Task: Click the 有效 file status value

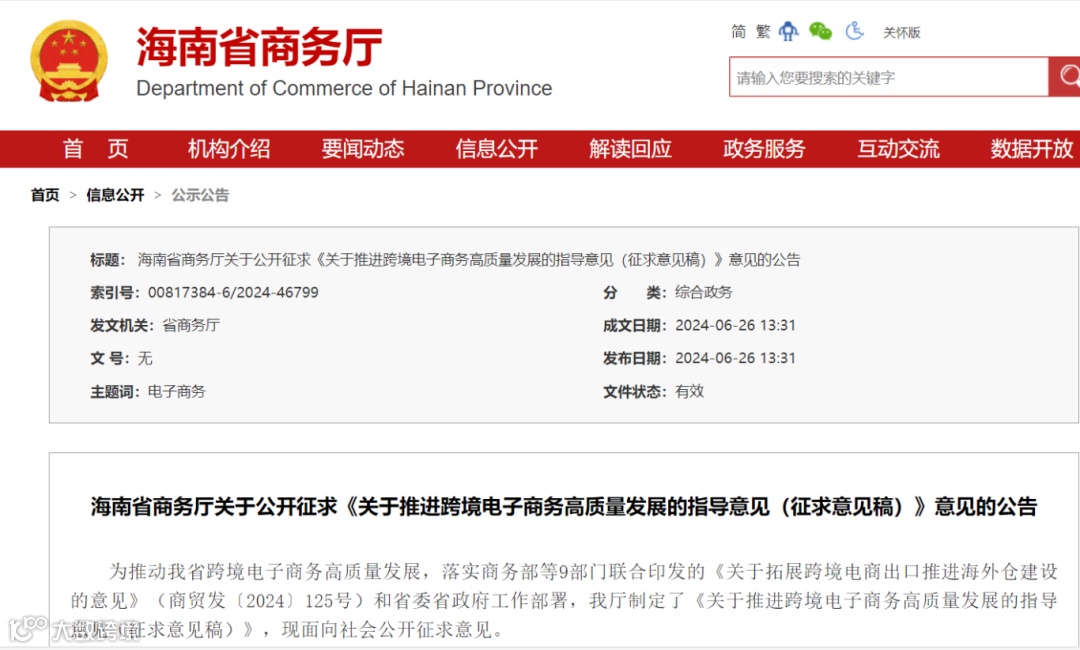Action: pyautogui.click(x=689, y=391)
